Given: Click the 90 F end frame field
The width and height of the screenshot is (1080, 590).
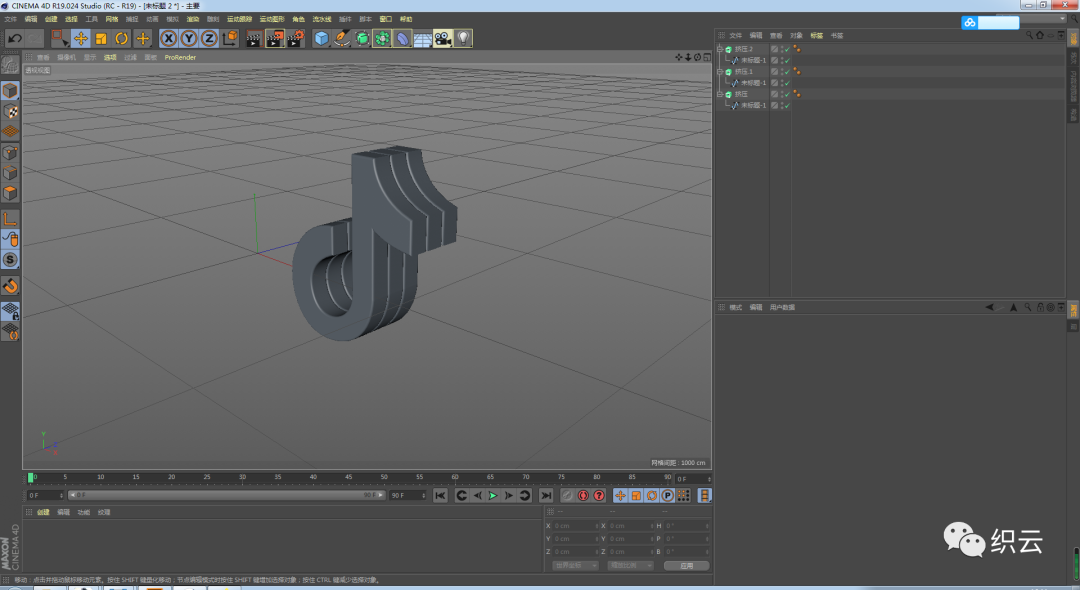Looking at the screenshot, I should click(408, 496).
